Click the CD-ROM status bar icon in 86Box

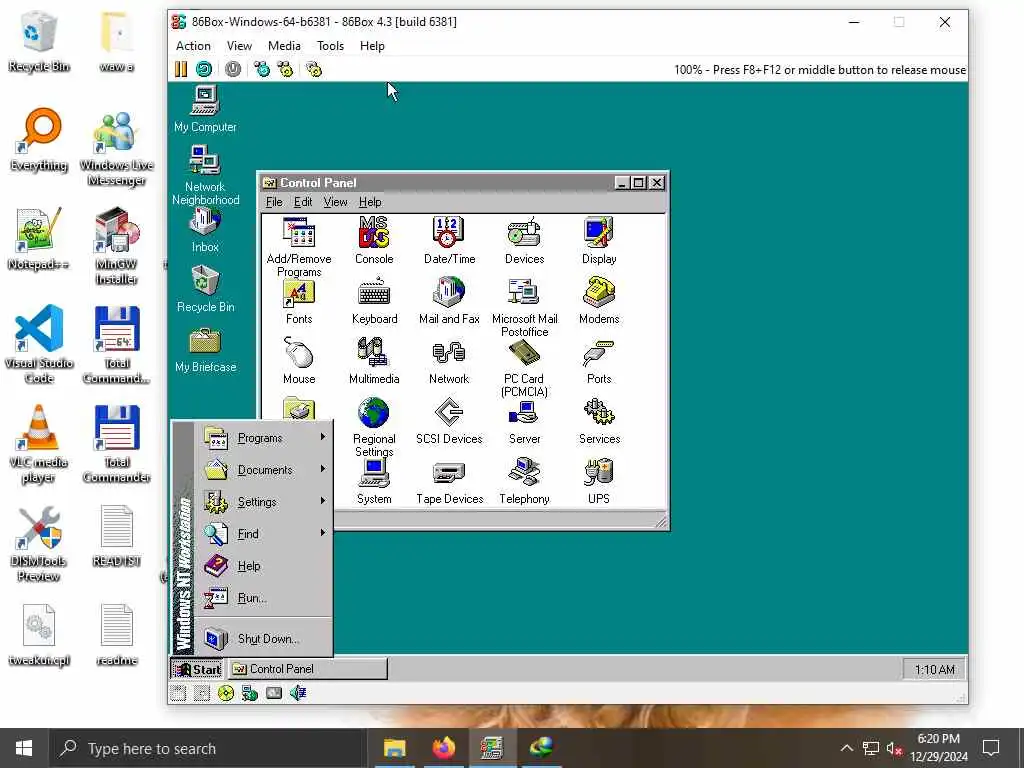[225, 693]
